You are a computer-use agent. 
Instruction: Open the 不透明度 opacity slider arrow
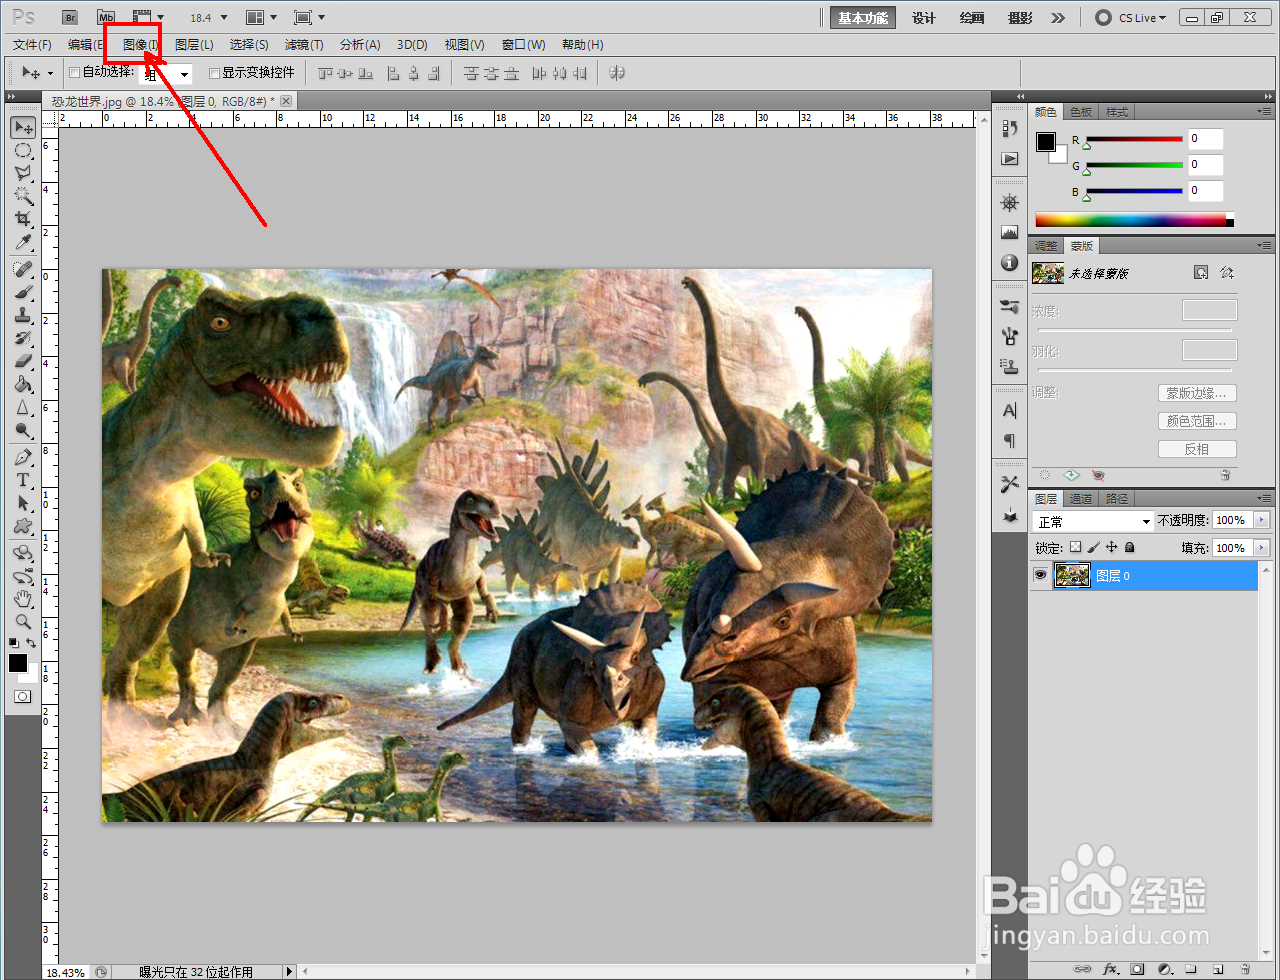1261,520
